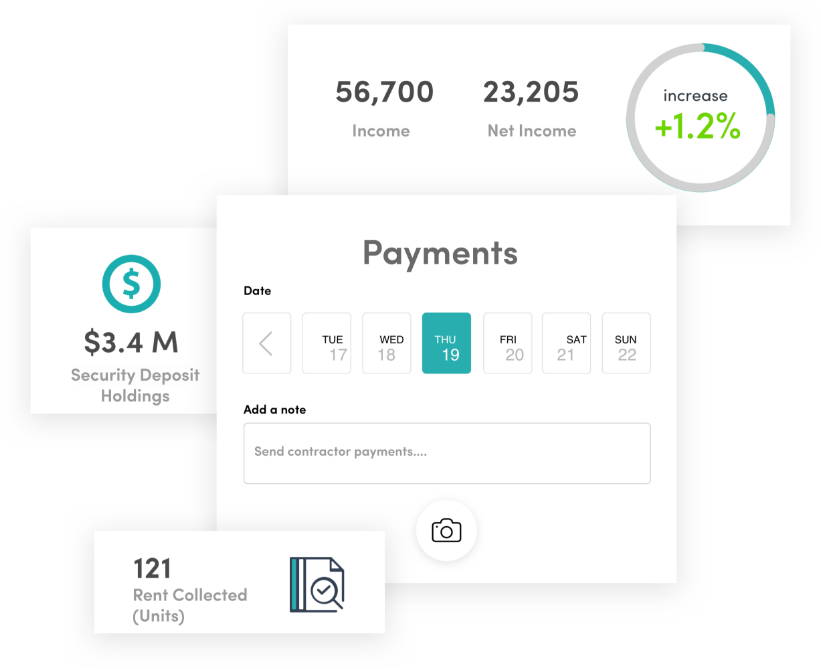The image size is (821, 669).
Task: Click the +1.2% increase progress ring
Action: 701,118
